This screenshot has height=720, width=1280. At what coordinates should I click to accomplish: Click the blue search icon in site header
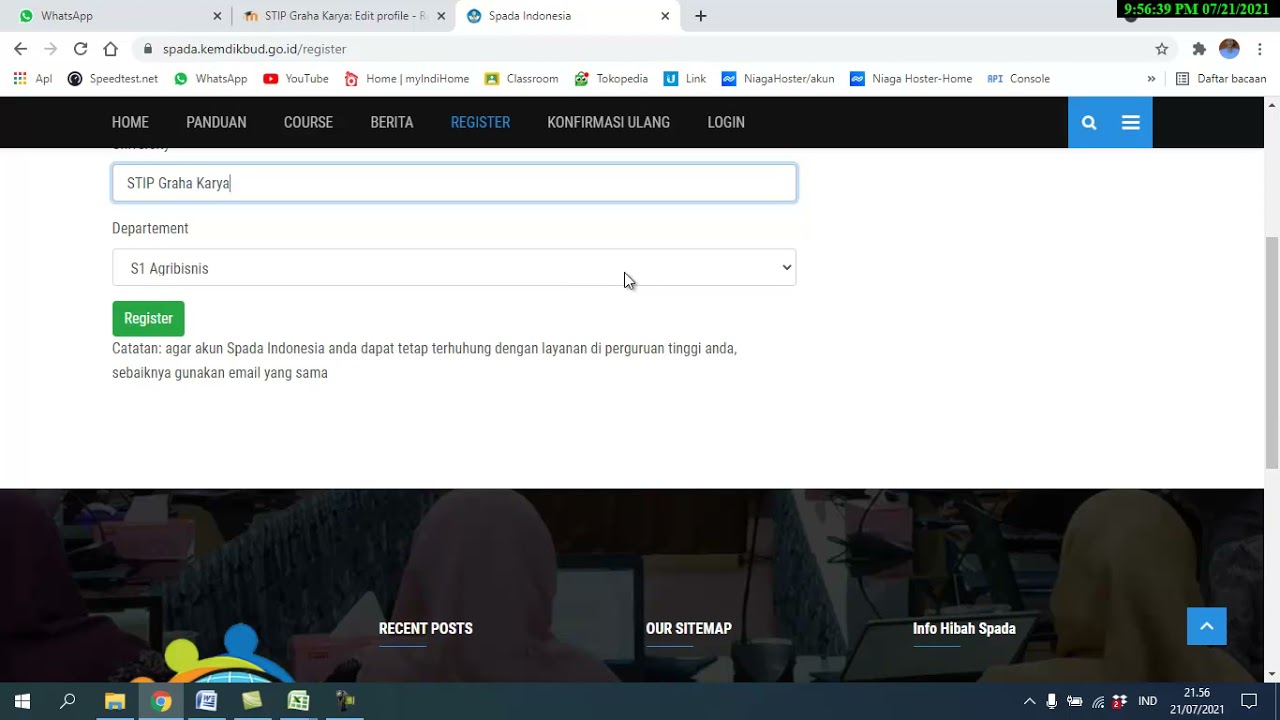tap(1089, 122)
